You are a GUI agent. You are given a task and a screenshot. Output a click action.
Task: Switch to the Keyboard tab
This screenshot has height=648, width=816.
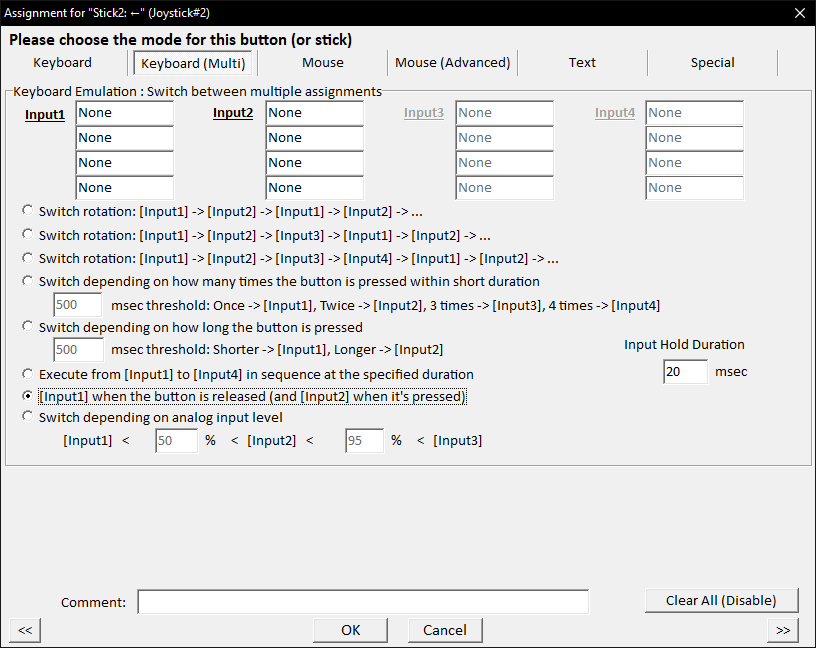(62, 63)
